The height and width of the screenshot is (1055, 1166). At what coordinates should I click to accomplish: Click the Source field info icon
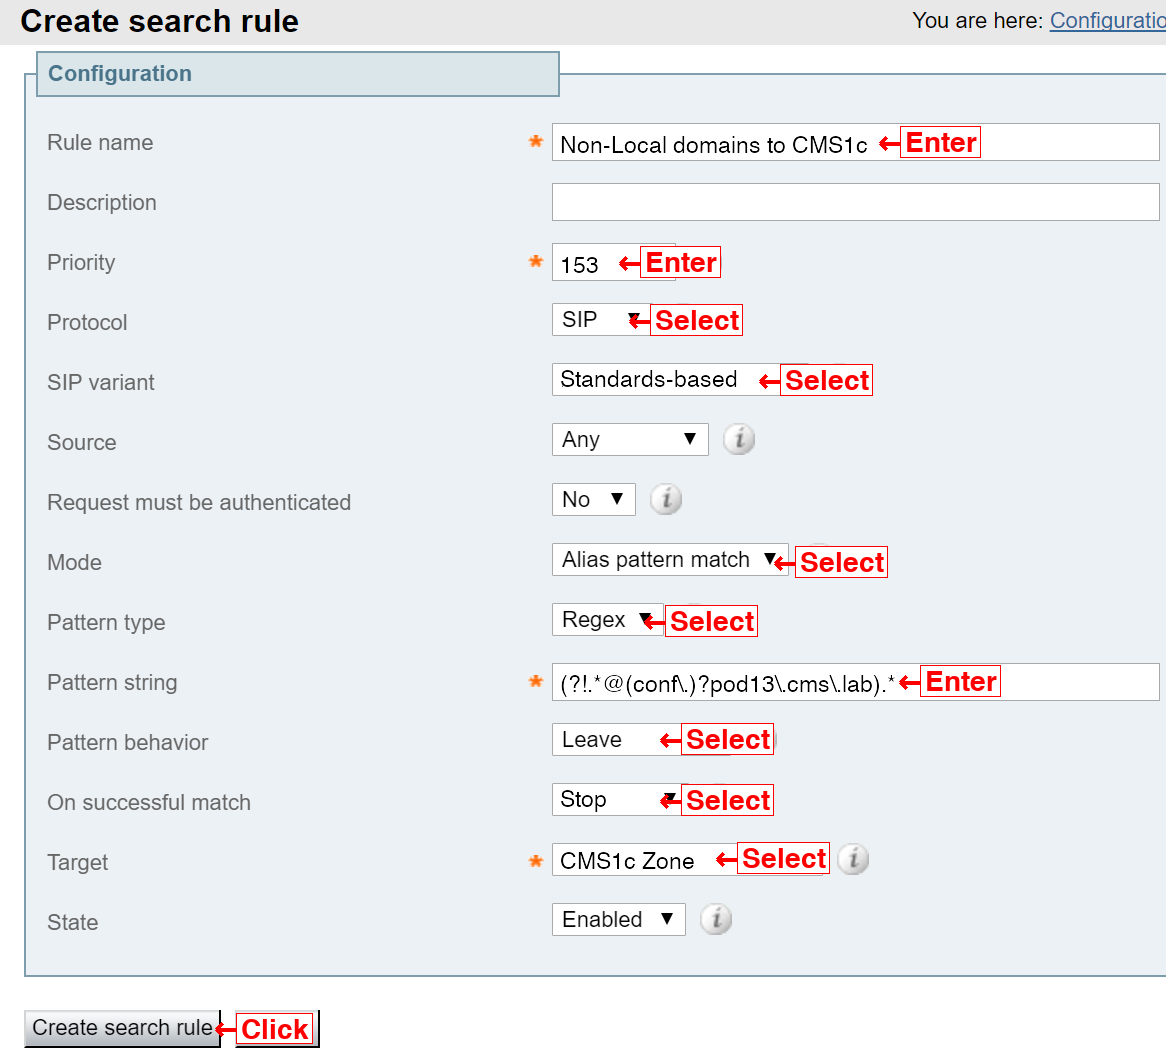(x=739, y=439)
